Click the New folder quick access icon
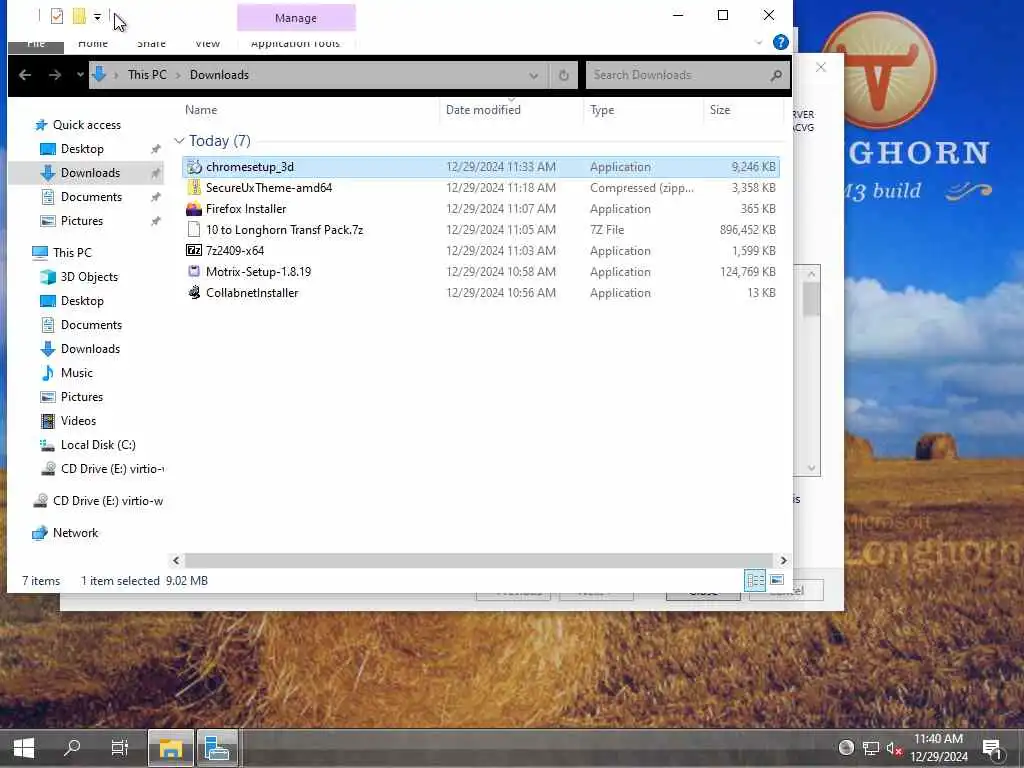 click(x=79, y=16)
